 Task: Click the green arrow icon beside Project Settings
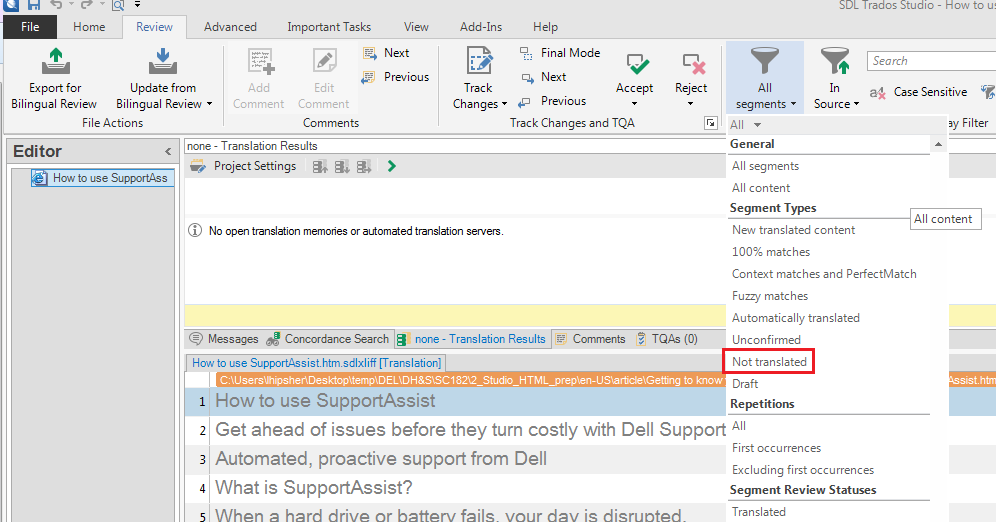[392, 166]
